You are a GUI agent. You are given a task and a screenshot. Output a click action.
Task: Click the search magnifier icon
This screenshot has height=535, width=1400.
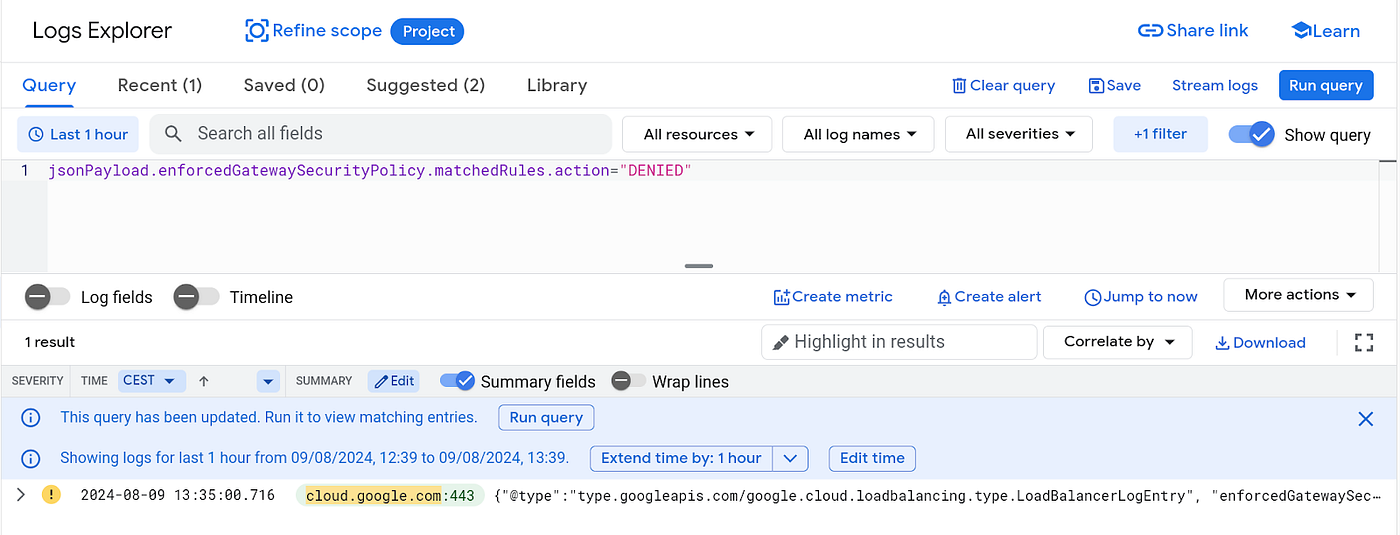[x=173, y=134]
